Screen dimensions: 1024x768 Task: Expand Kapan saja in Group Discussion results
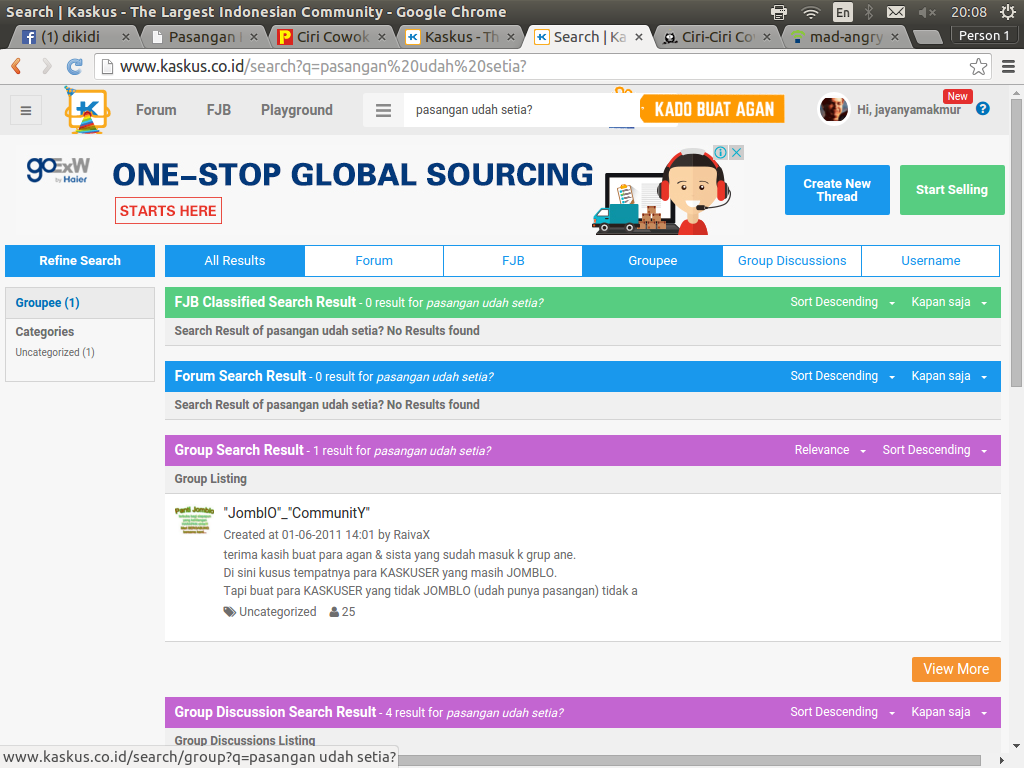click(x=950, y=712)
